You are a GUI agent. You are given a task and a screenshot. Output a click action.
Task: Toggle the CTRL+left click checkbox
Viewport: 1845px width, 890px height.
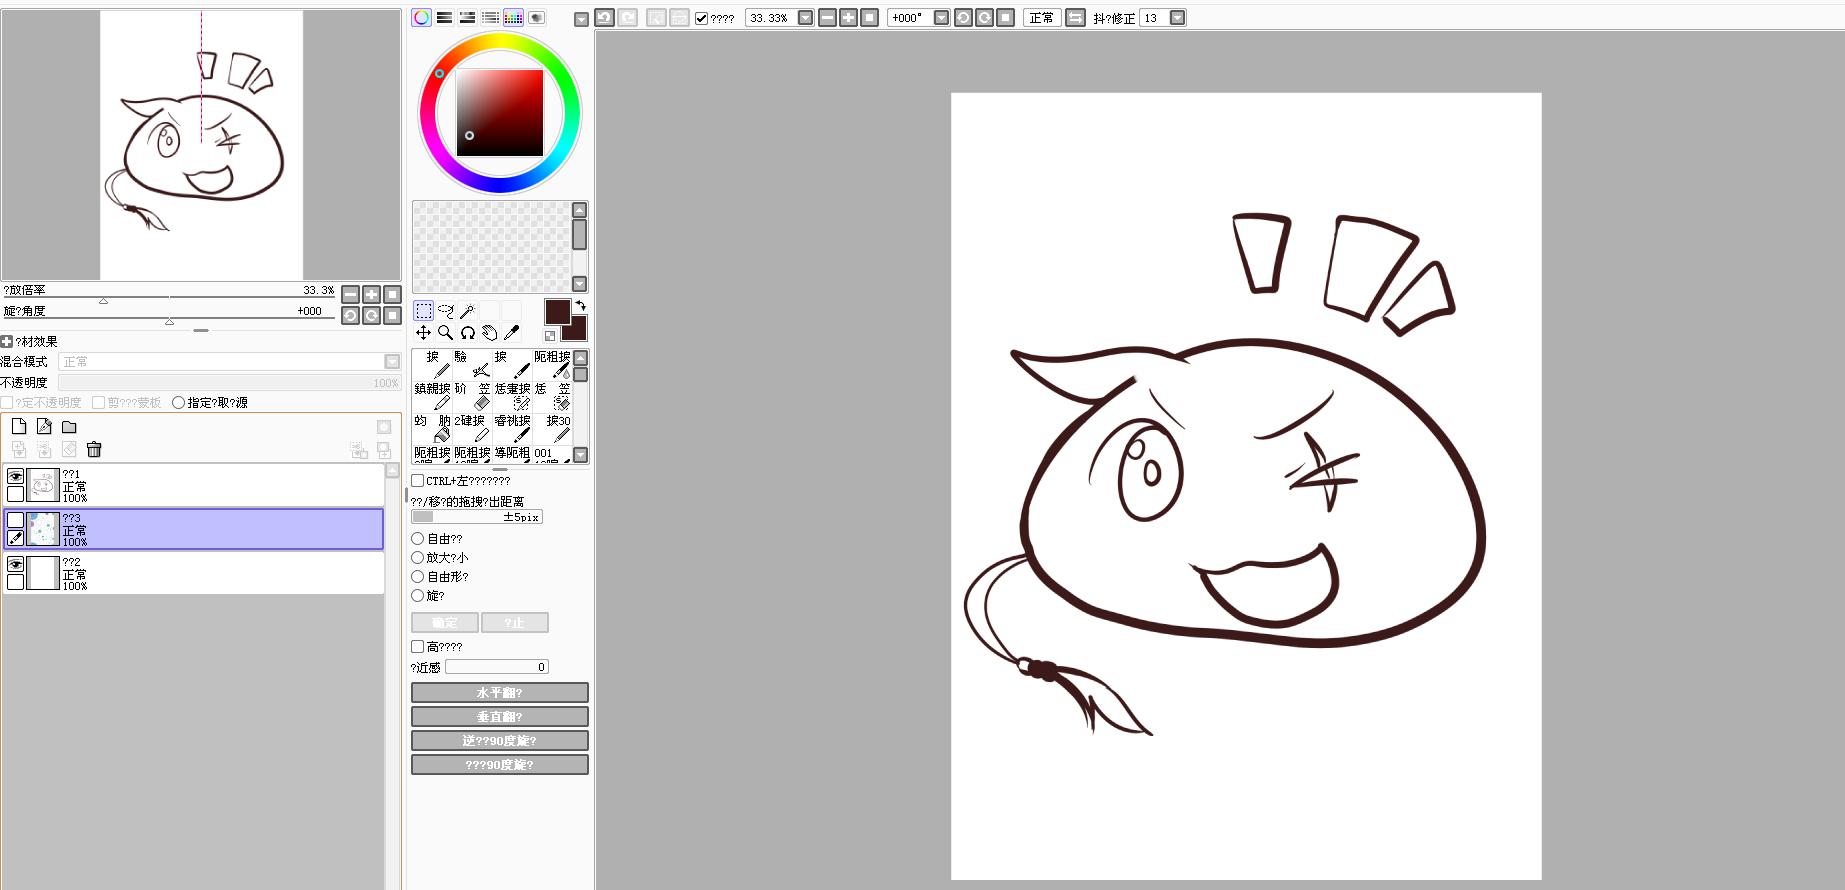point(418,481)
